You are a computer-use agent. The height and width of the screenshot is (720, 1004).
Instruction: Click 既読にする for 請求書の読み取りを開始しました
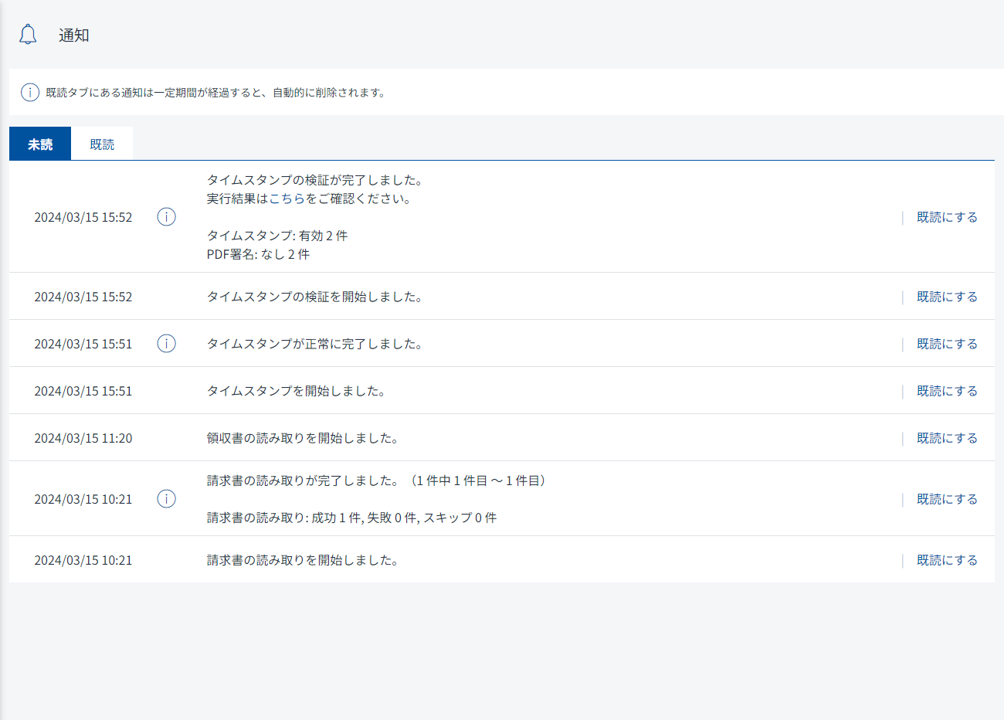[946, 560]
